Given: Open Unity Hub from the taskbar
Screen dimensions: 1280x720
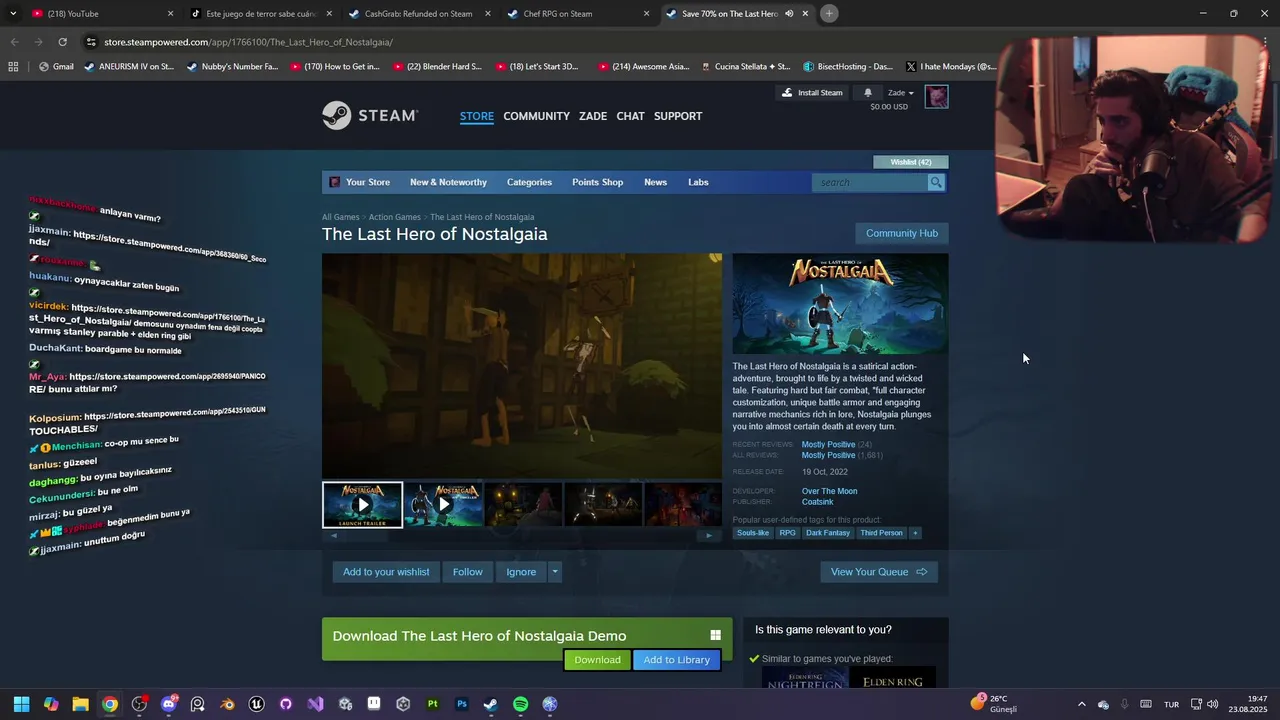Looking at the screenshot, I should click(403, 704).
